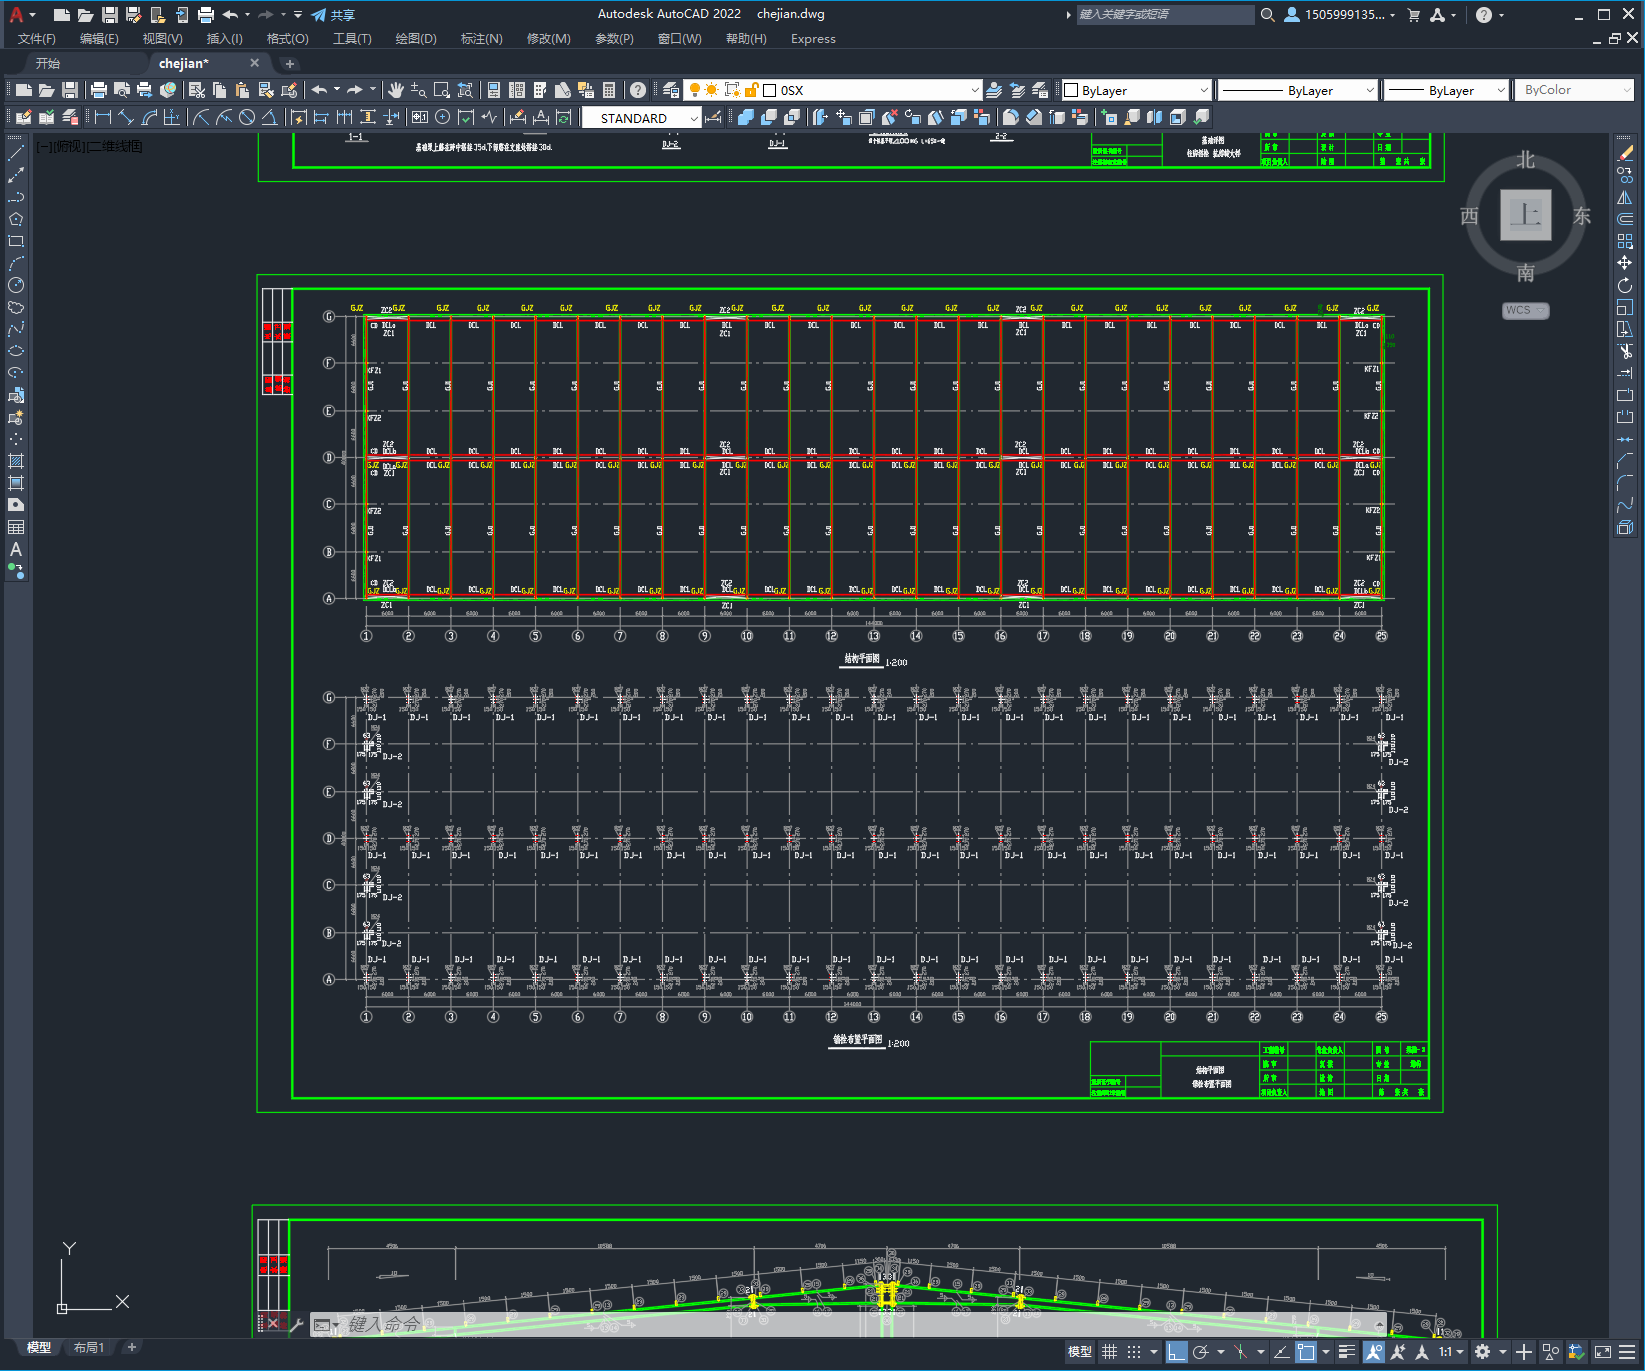This screenshot has height=1371, width=1645.
Task: Click the Cut icon in standard toolbar
Action: [197, 90]
